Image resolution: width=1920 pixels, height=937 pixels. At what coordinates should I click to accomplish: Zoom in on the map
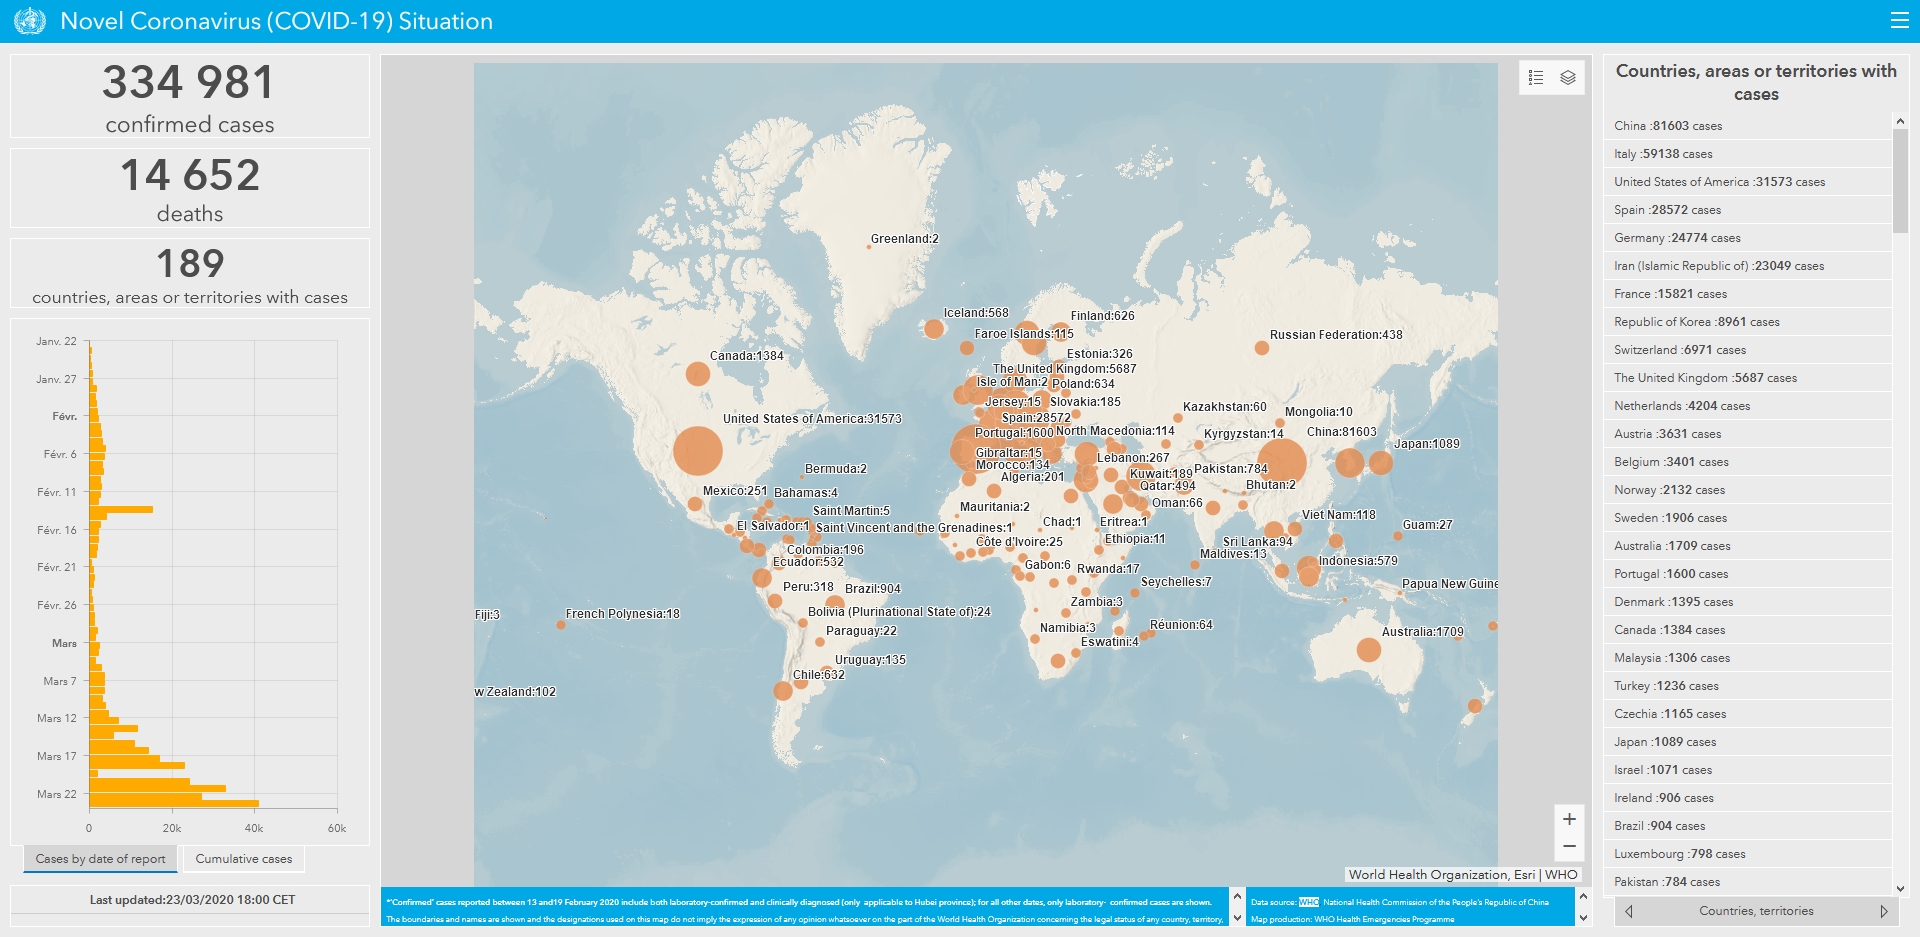pos(1569,819)
